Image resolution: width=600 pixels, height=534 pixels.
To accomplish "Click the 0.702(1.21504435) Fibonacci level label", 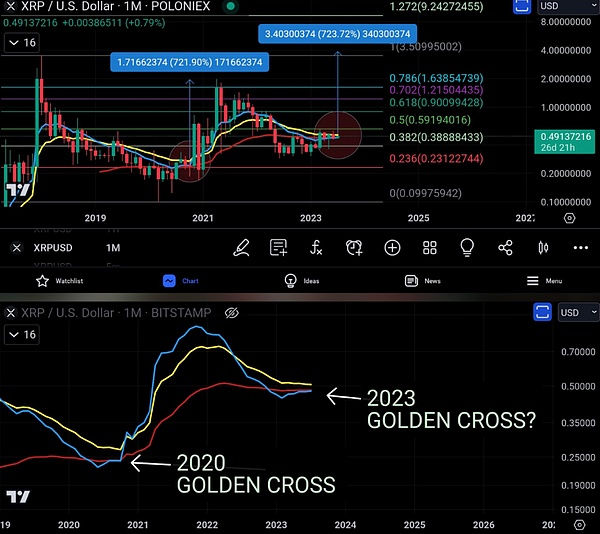I will [x=436, y=90].
